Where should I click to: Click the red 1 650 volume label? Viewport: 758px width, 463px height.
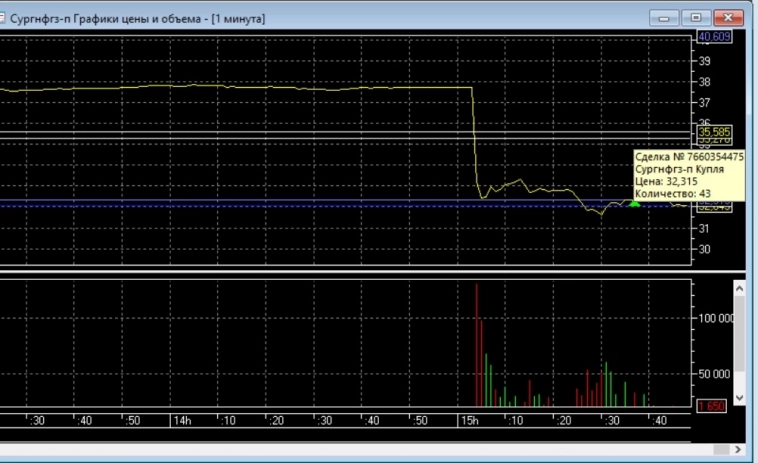coord(712,405)
